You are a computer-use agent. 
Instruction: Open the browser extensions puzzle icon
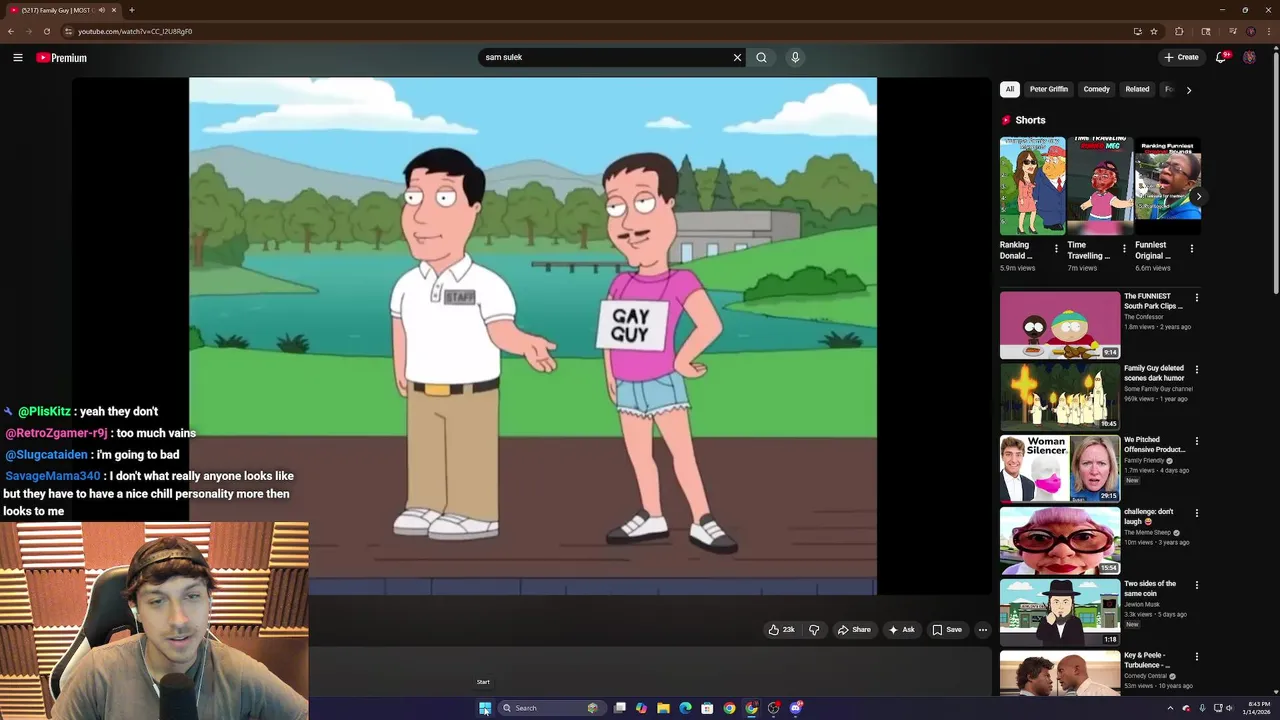(x=1179, y=31)
